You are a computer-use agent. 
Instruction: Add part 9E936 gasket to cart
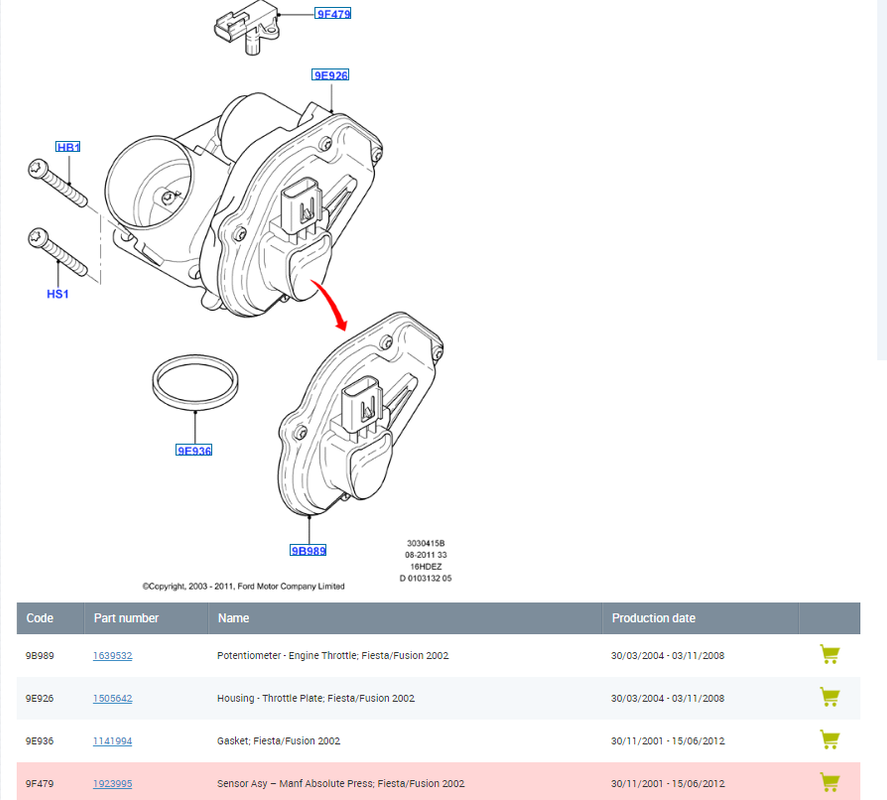(829, 740)
